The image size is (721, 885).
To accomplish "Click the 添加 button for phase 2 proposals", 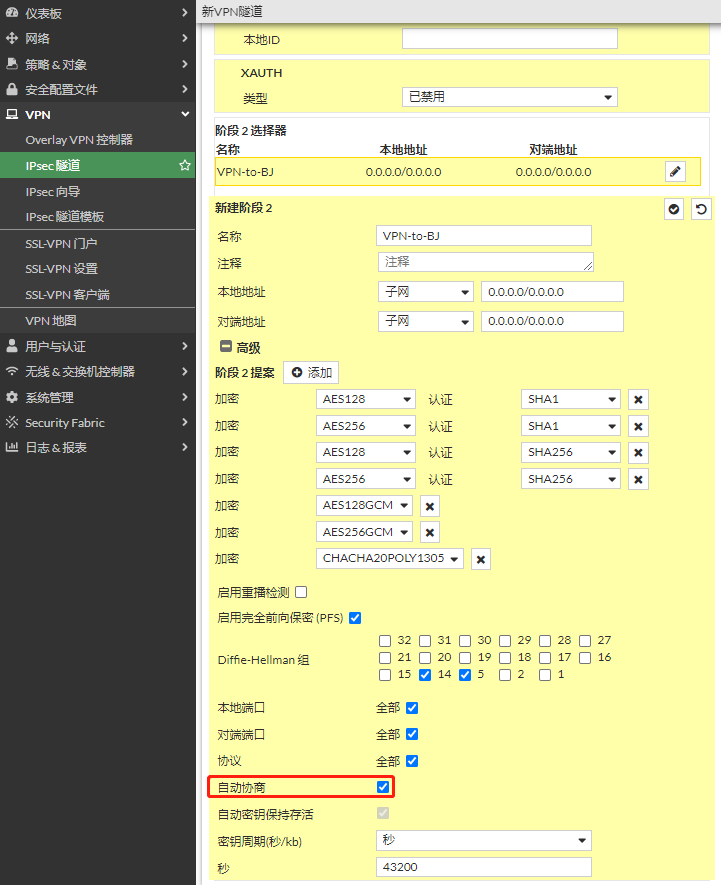I will coord(311,373).
